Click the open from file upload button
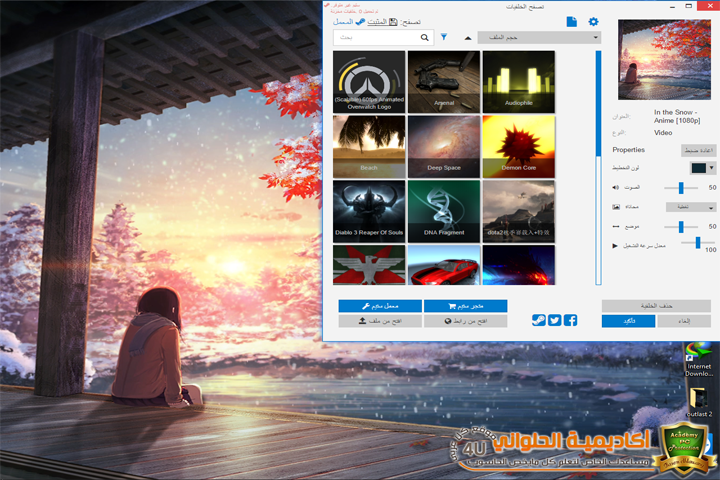 tap(380, 321)
